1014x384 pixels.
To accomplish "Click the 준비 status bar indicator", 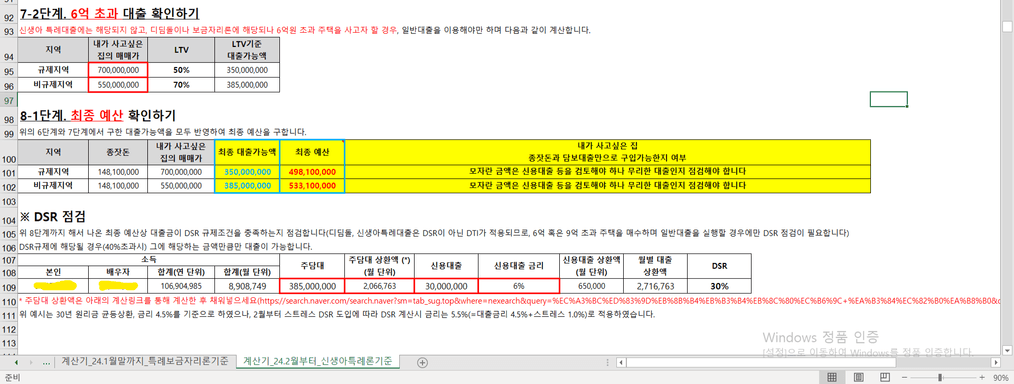I will click(11, 377).
